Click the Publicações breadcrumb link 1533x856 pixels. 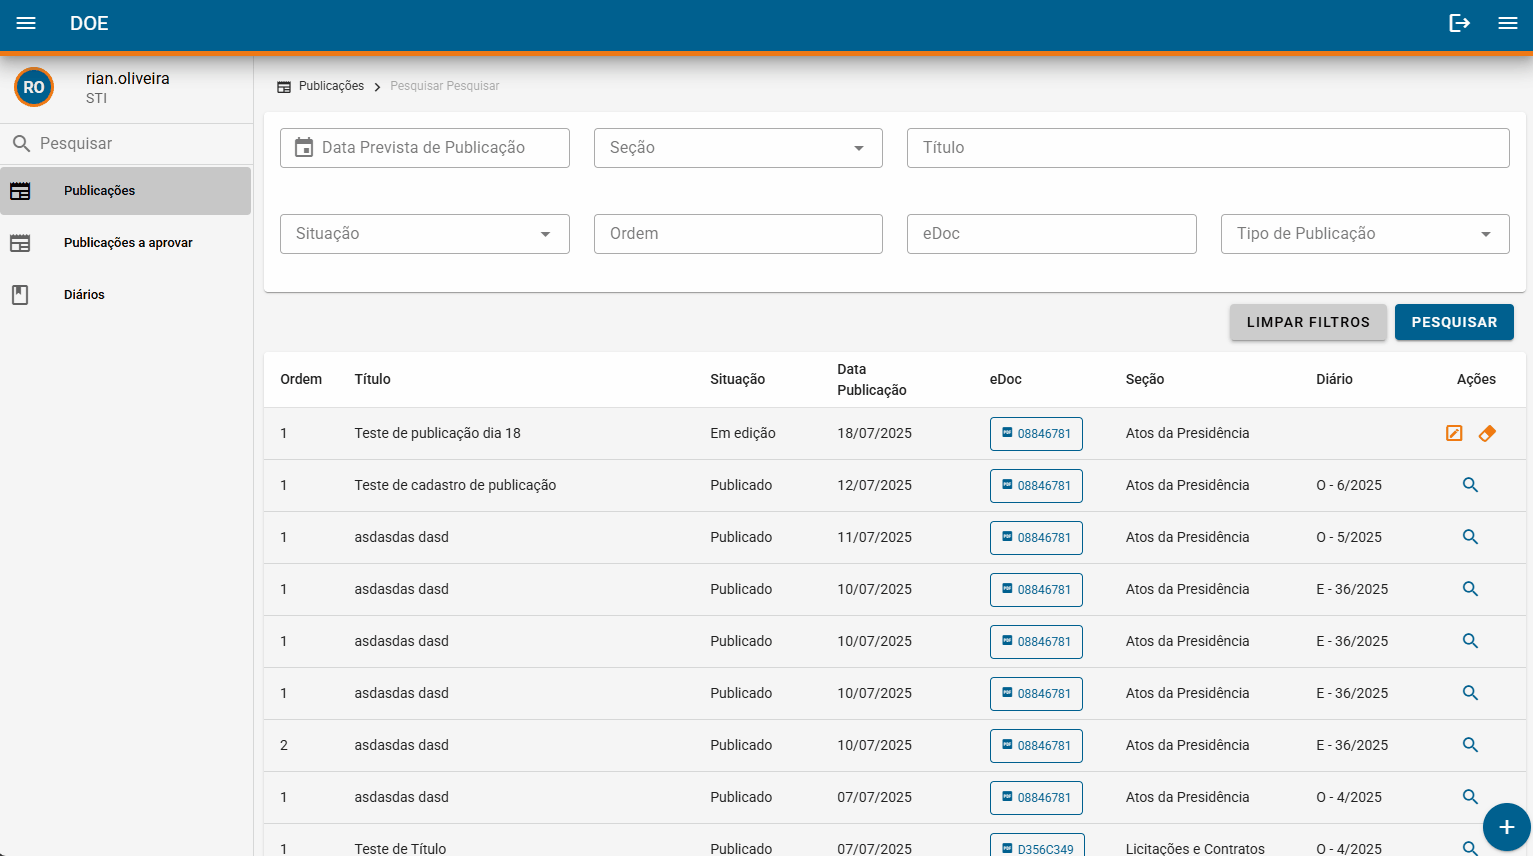pyautogui.click(x=331, y=86)
